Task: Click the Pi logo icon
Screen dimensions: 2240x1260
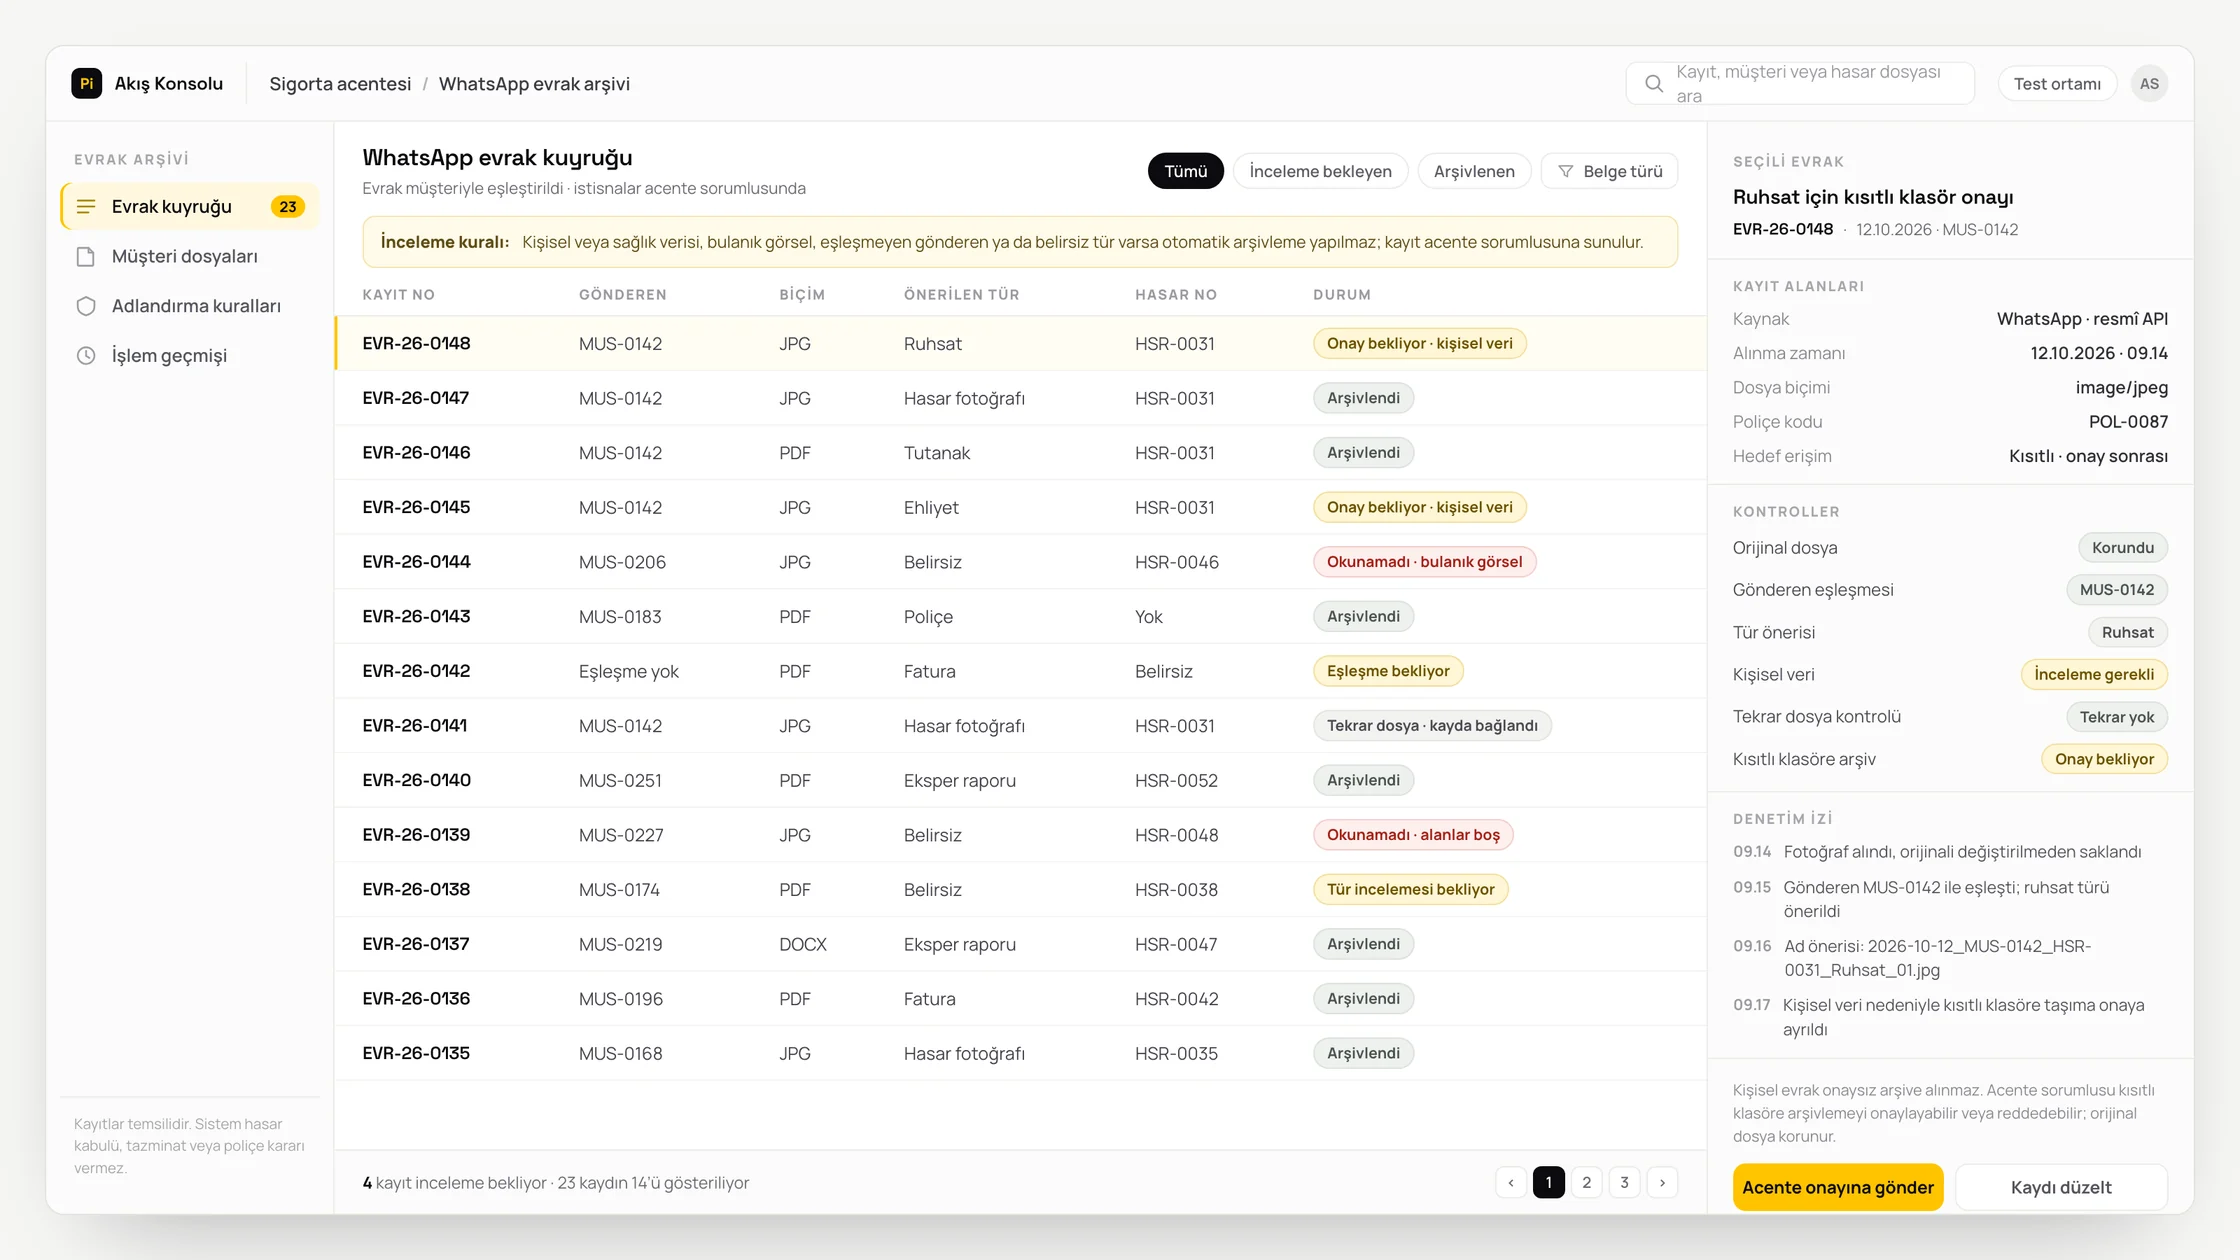Action: (x=86, y=83)
